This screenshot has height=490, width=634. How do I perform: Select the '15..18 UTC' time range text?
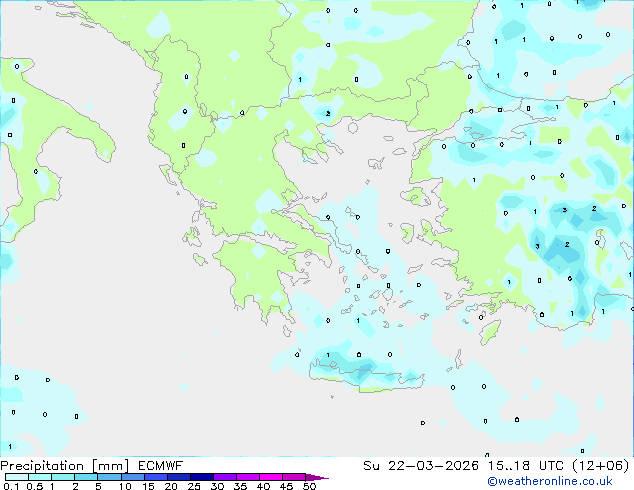(x=525, y=466)
